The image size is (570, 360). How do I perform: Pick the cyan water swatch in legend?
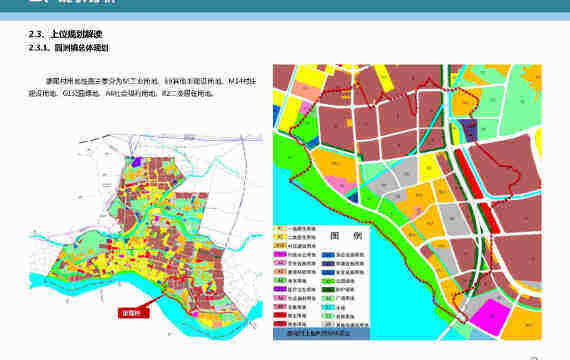[328, 307]
